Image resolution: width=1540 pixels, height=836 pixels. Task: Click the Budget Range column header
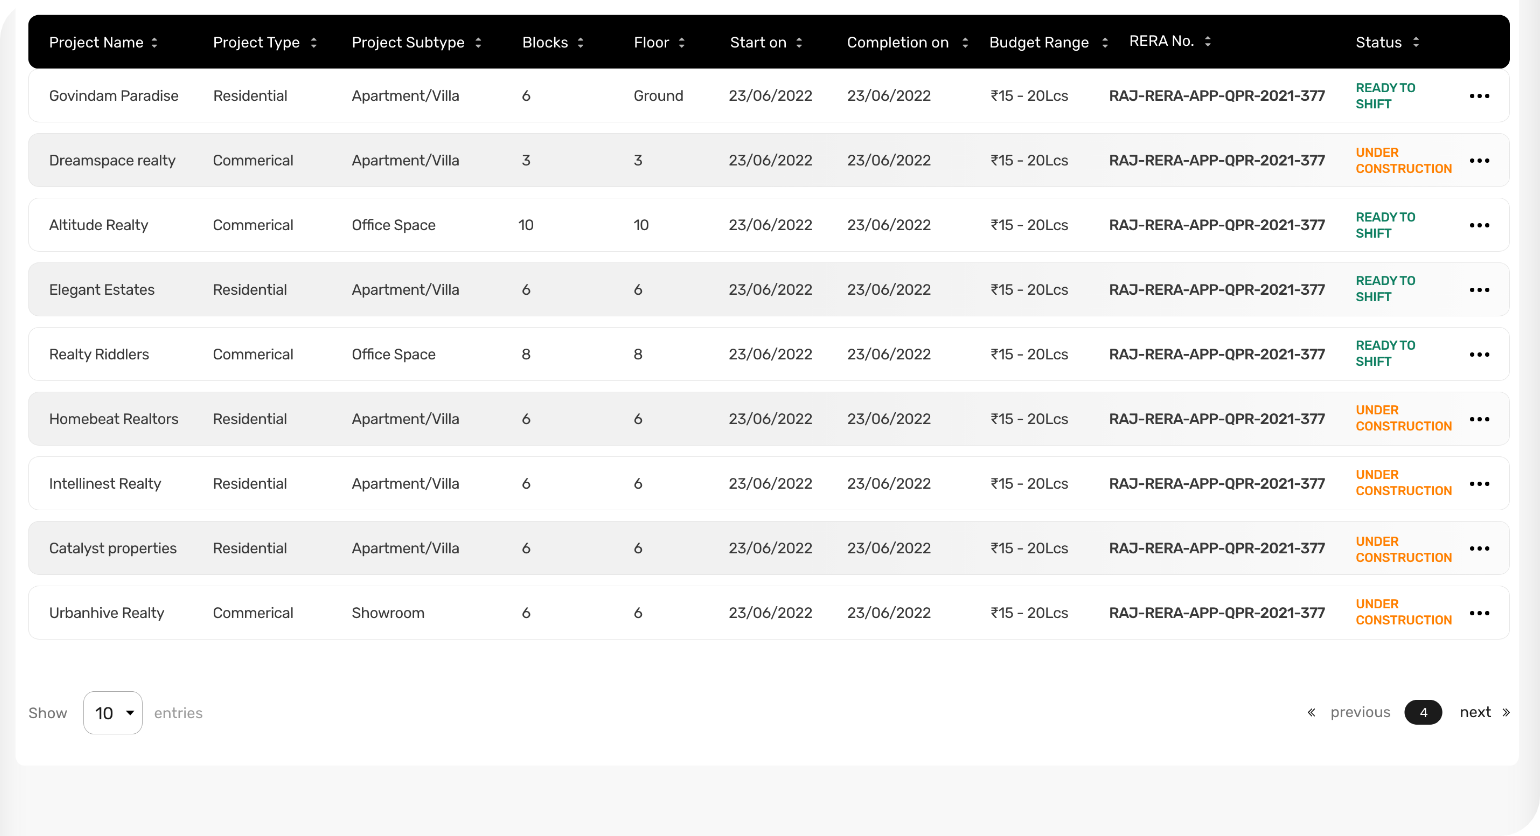click(x=1039, y=43)
